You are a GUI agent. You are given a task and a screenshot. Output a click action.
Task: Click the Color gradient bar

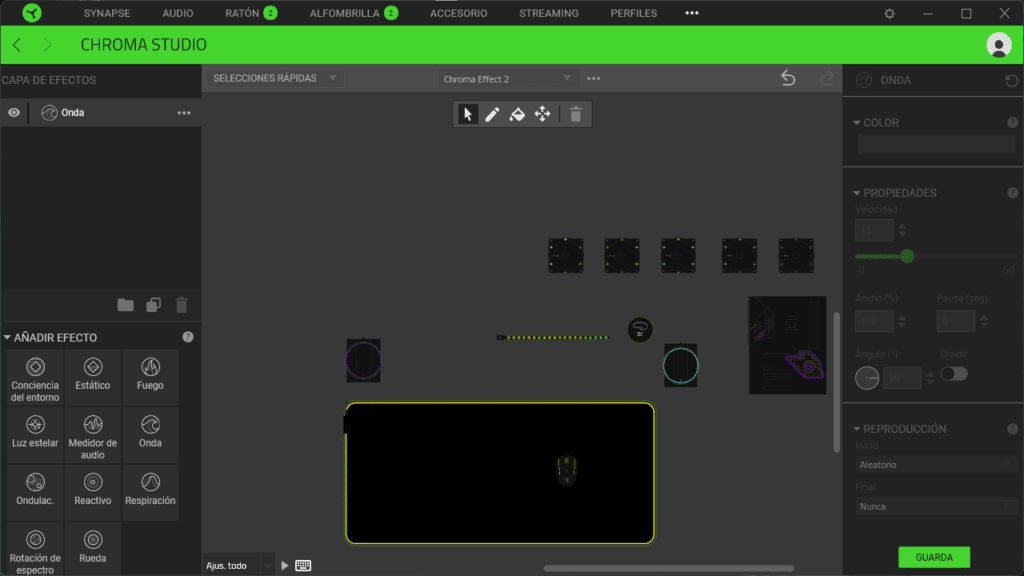(x=936, y=144)
